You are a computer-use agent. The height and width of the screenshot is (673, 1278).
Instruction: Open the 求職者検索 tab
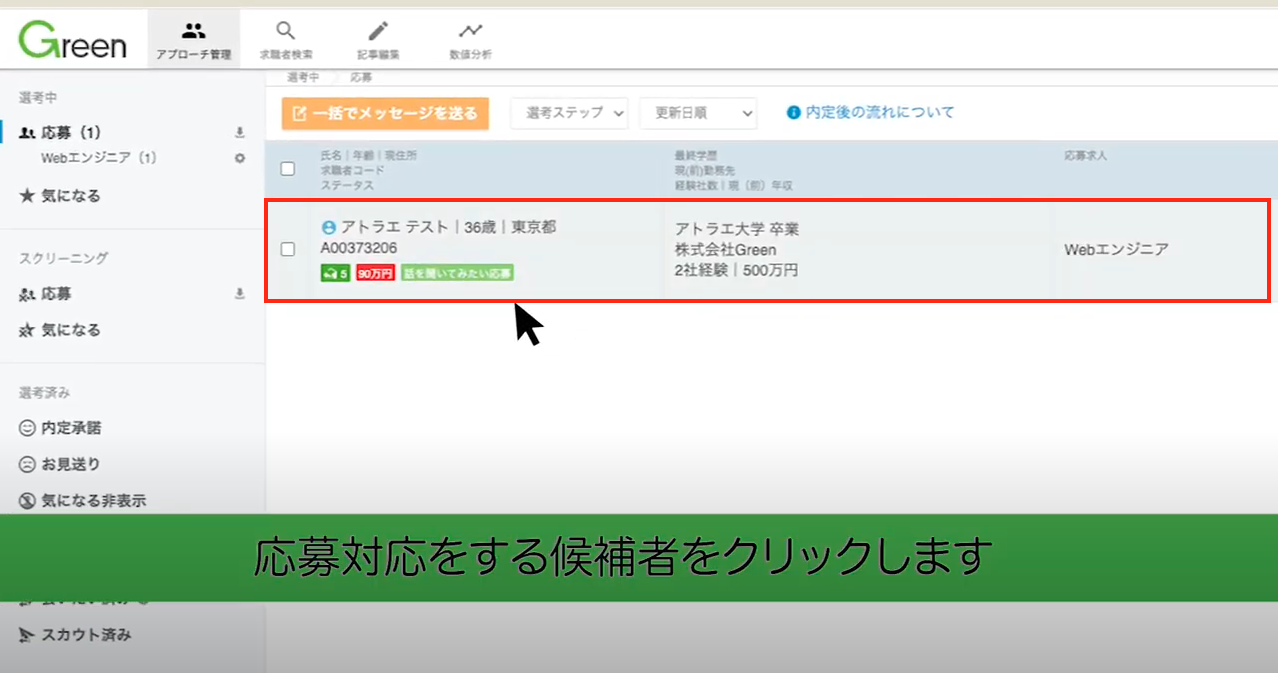pyautogui.click(x=286, y=39)
